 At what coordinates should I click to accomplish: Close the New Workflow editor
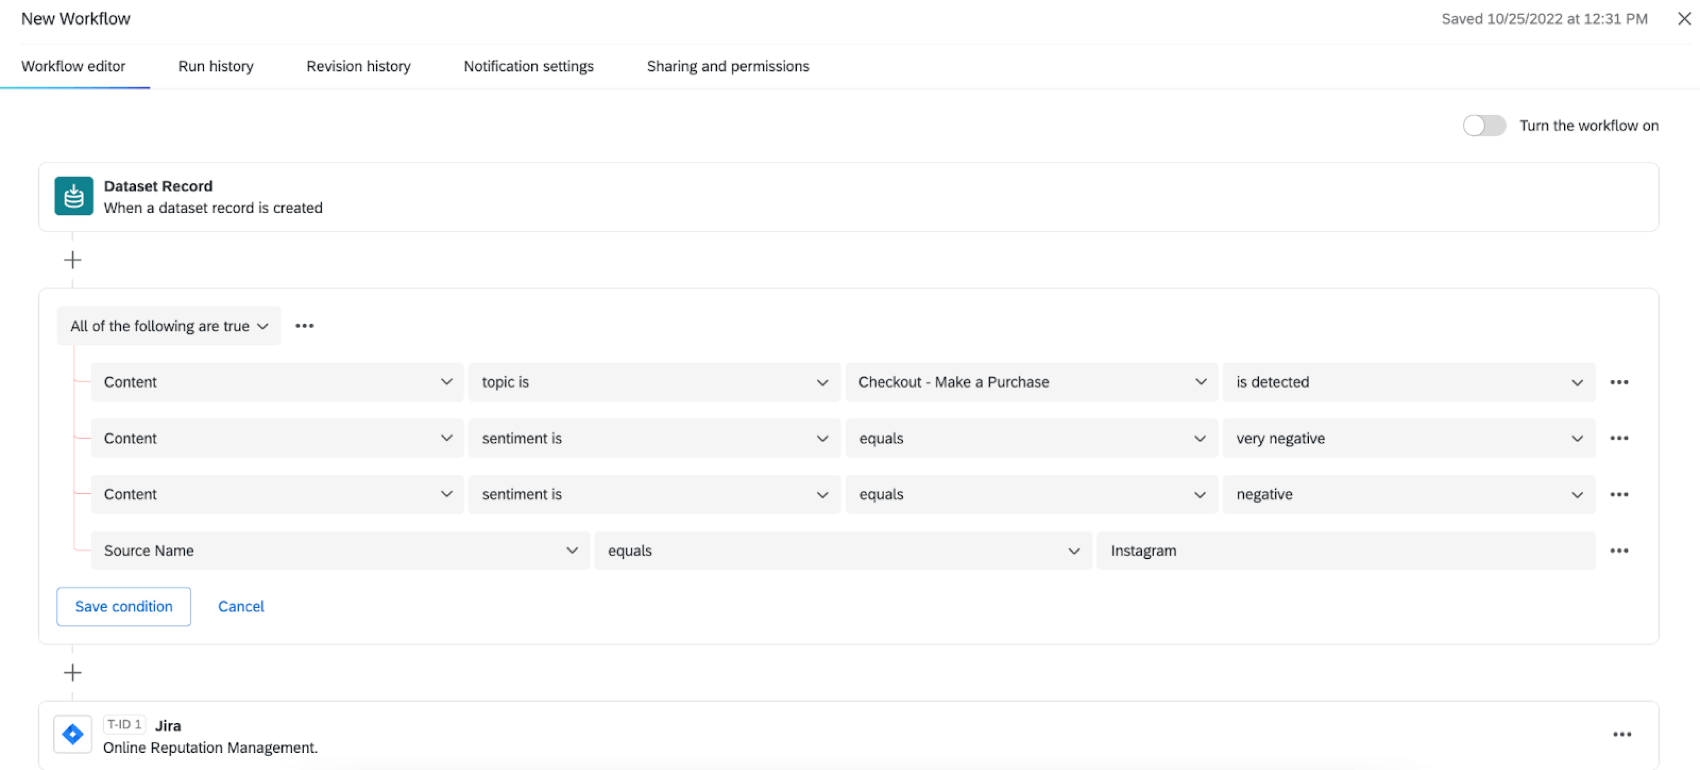pos(1684,19)
